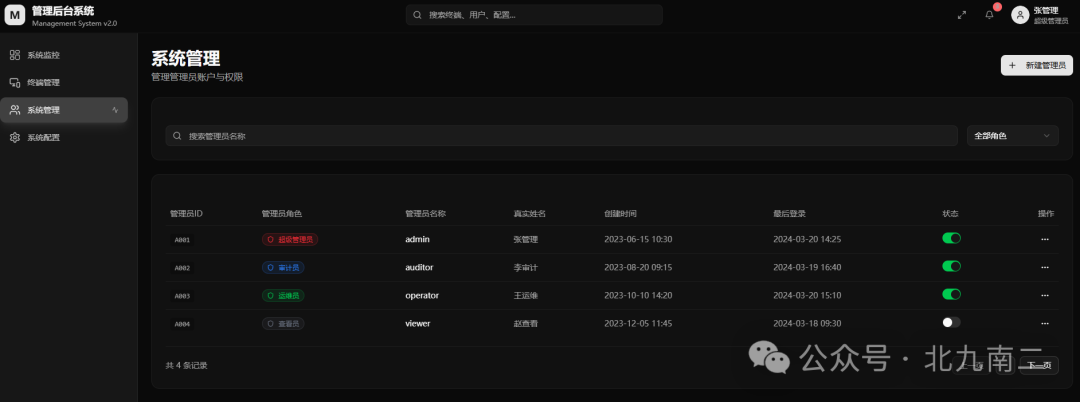Open actions menu for auditor row
Viewport: 1080px width, 402px height.
(1045, 267)
